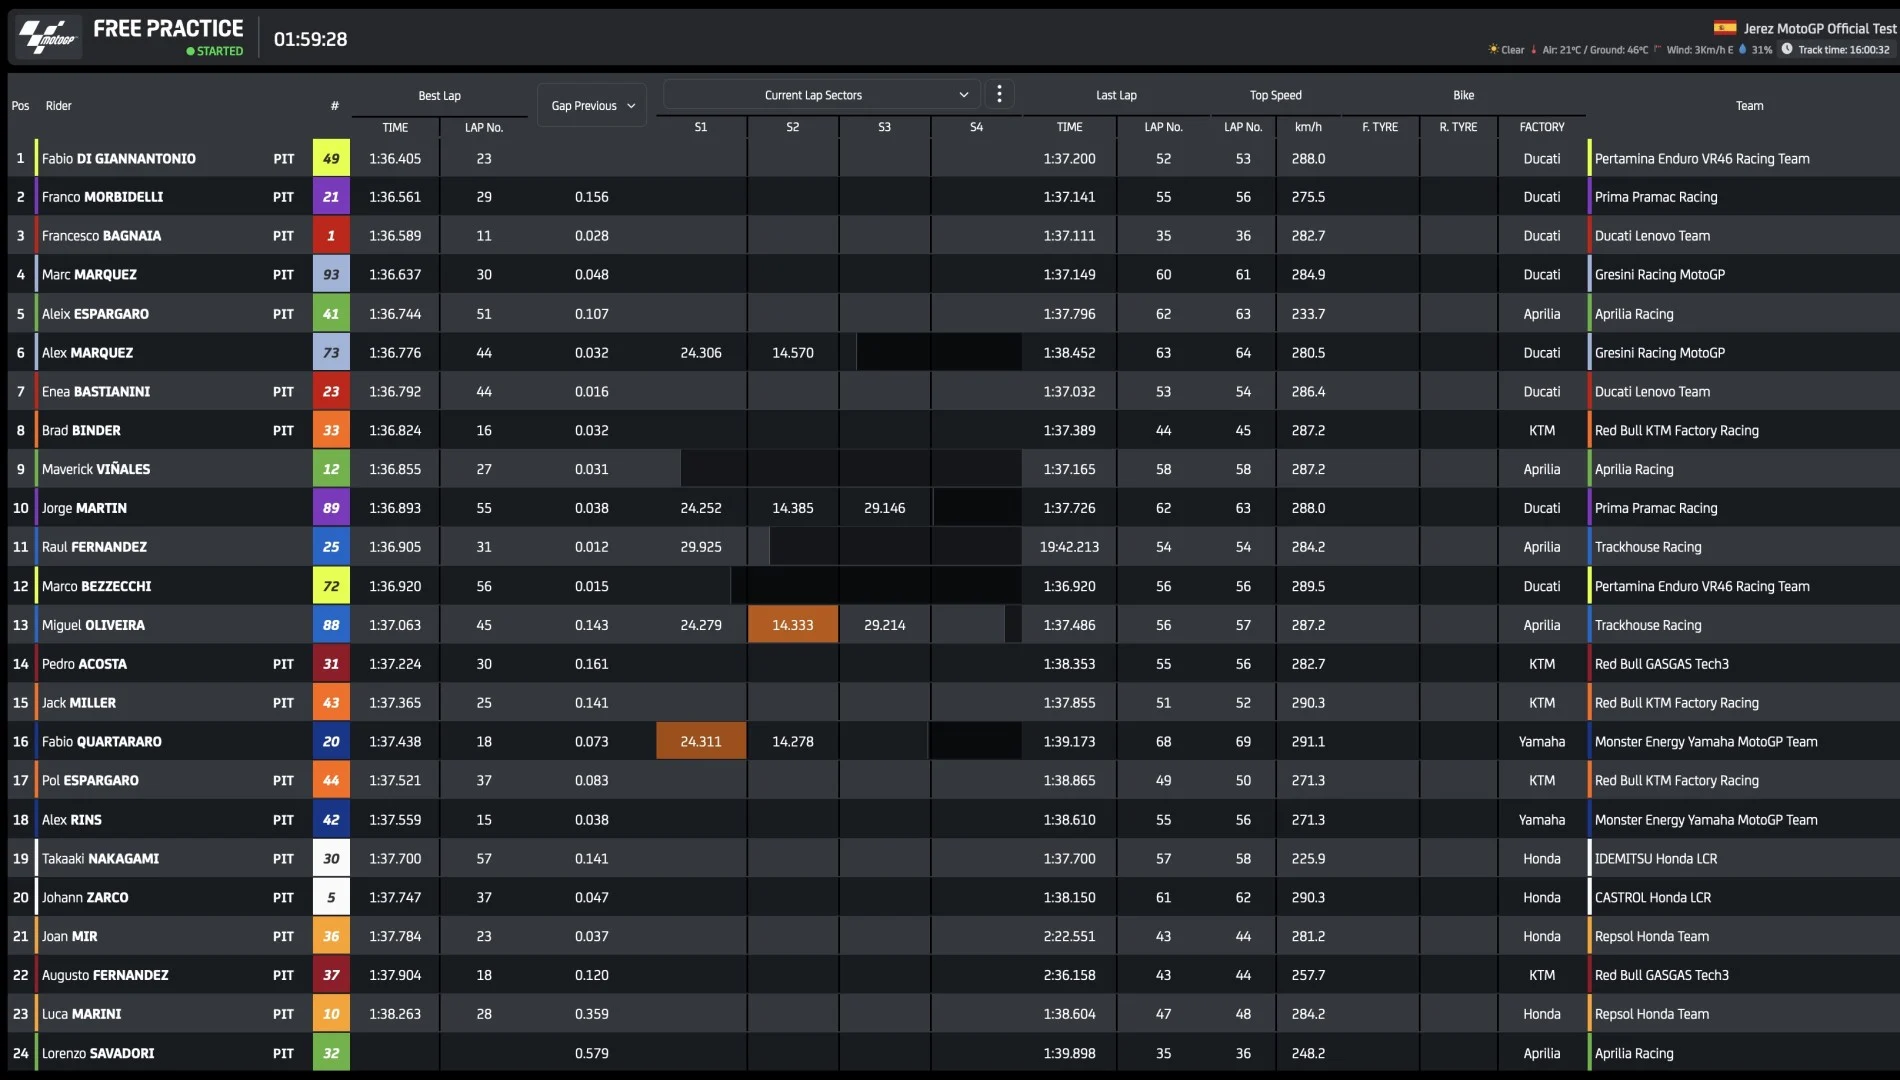Click the Spanish flag icon

pyautogui.click(x=1725, y=28)
